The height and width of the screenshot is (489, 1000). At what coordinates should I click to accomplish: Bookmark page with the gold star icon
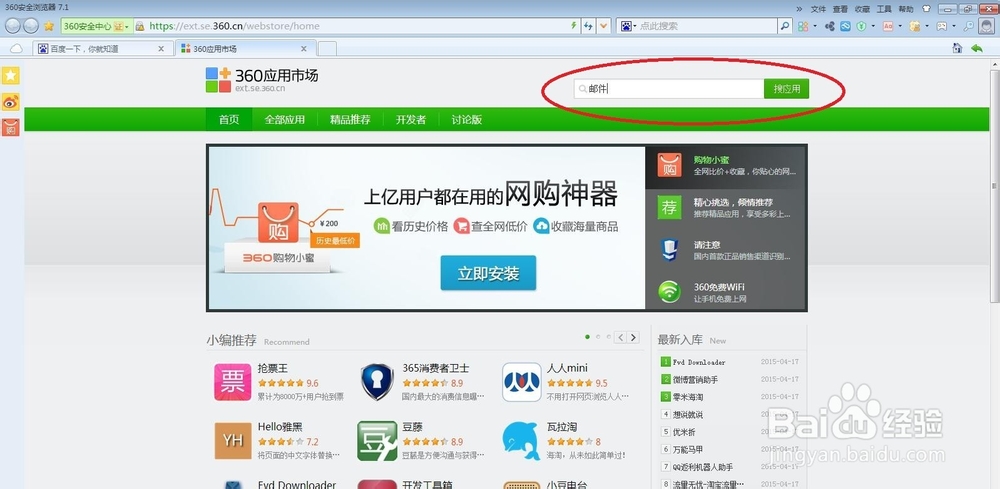49,26
